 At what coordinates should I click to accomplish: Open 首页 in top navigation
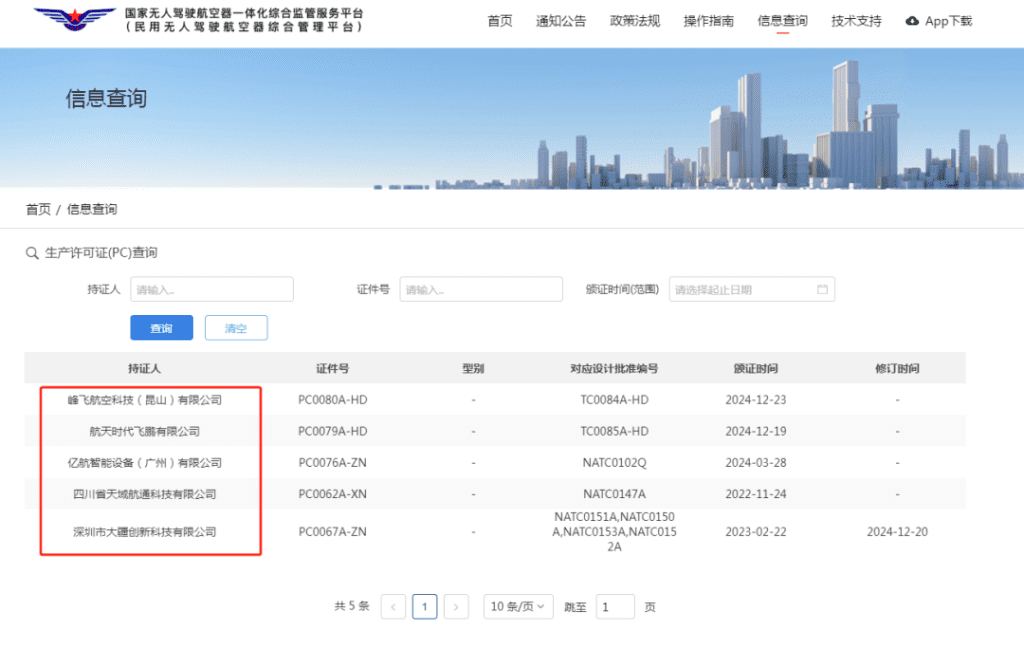[x=499, y=21]
